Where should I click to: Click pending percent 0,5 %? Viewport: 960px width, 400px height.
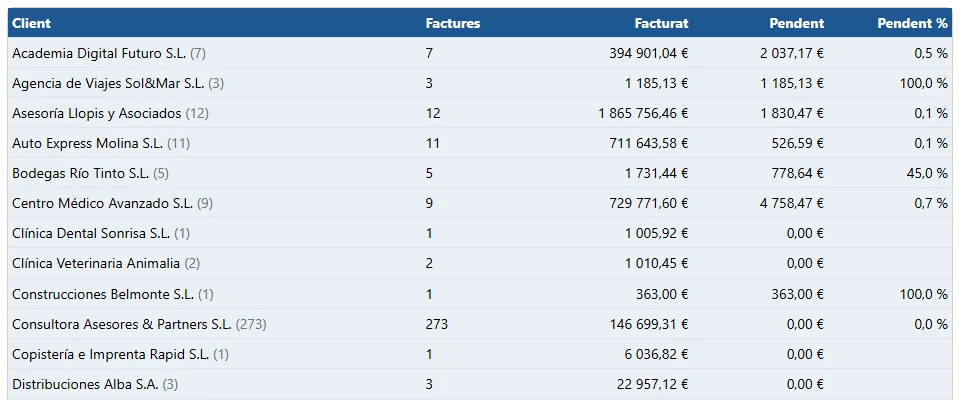(931, 53)
